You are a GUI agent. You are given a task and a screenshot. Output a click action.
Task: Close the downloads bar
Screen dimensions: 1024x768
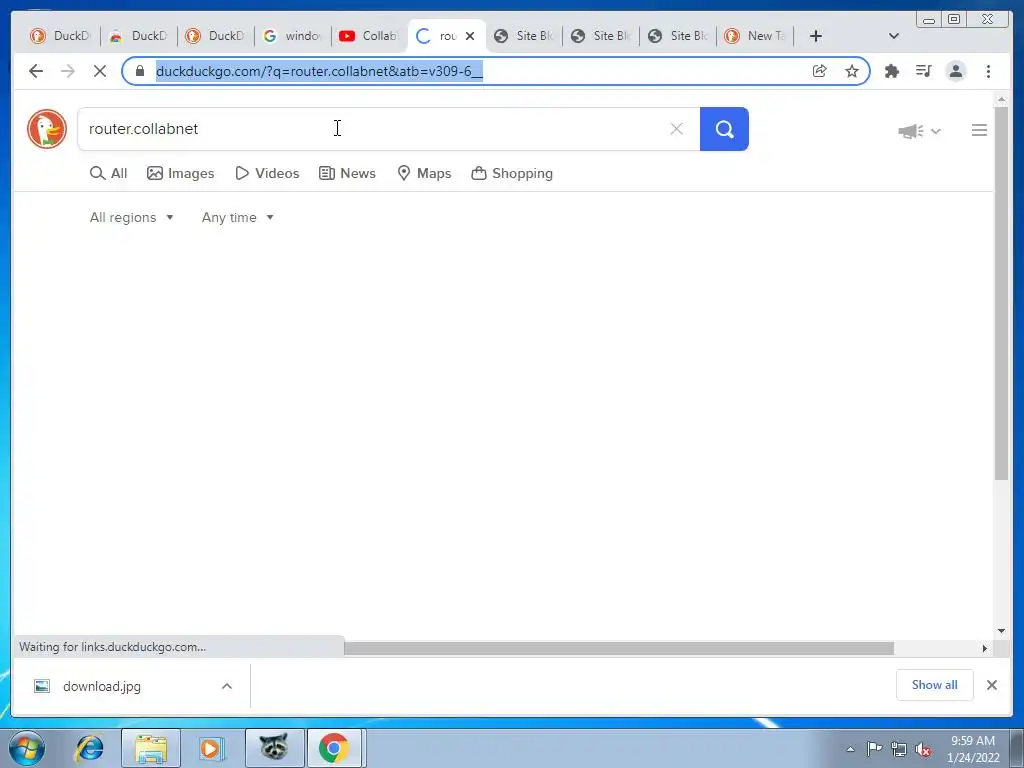(x=991, y=684)
